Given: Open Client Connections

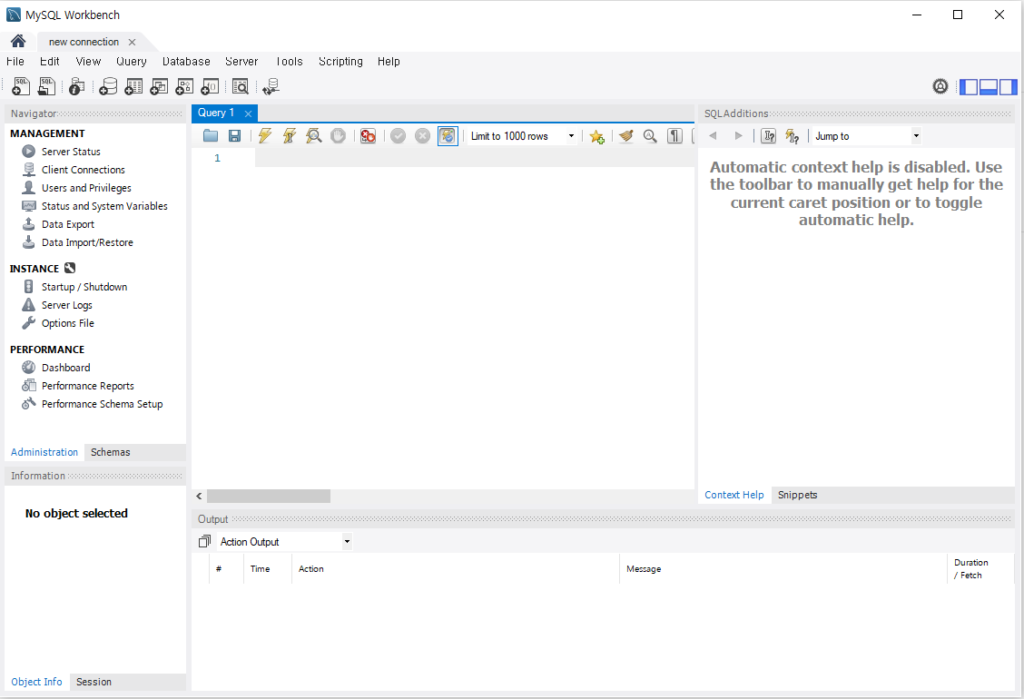Looking at the screenshot, I should tap(83, 170).
